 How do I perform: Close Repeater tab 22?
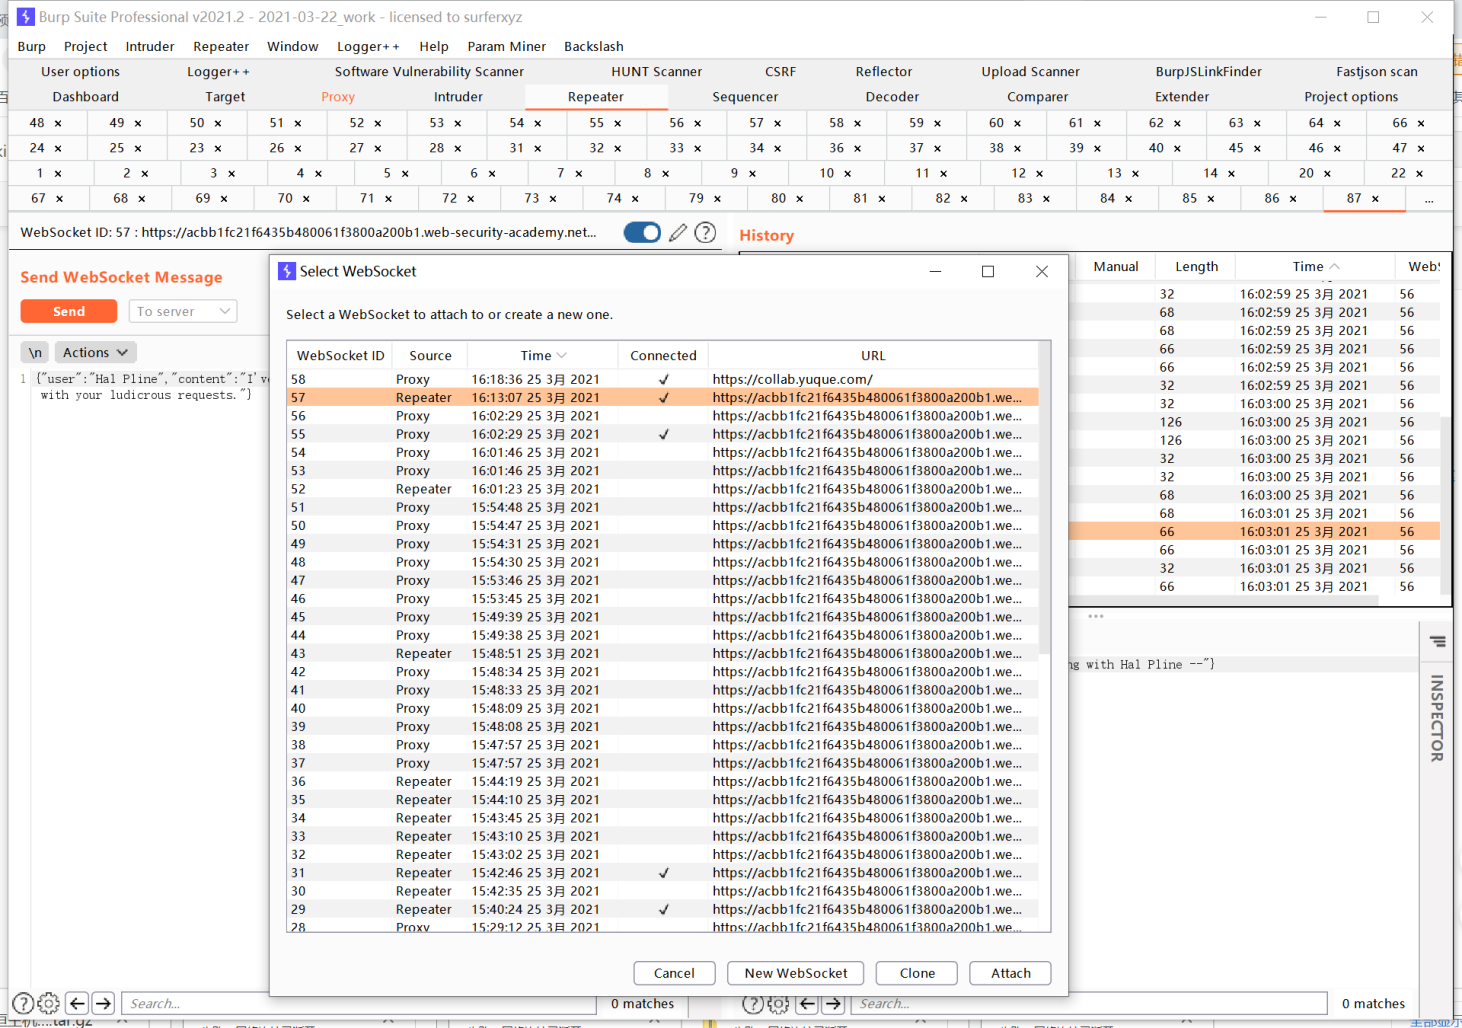pyautogui.click(x=1419, y=174)
